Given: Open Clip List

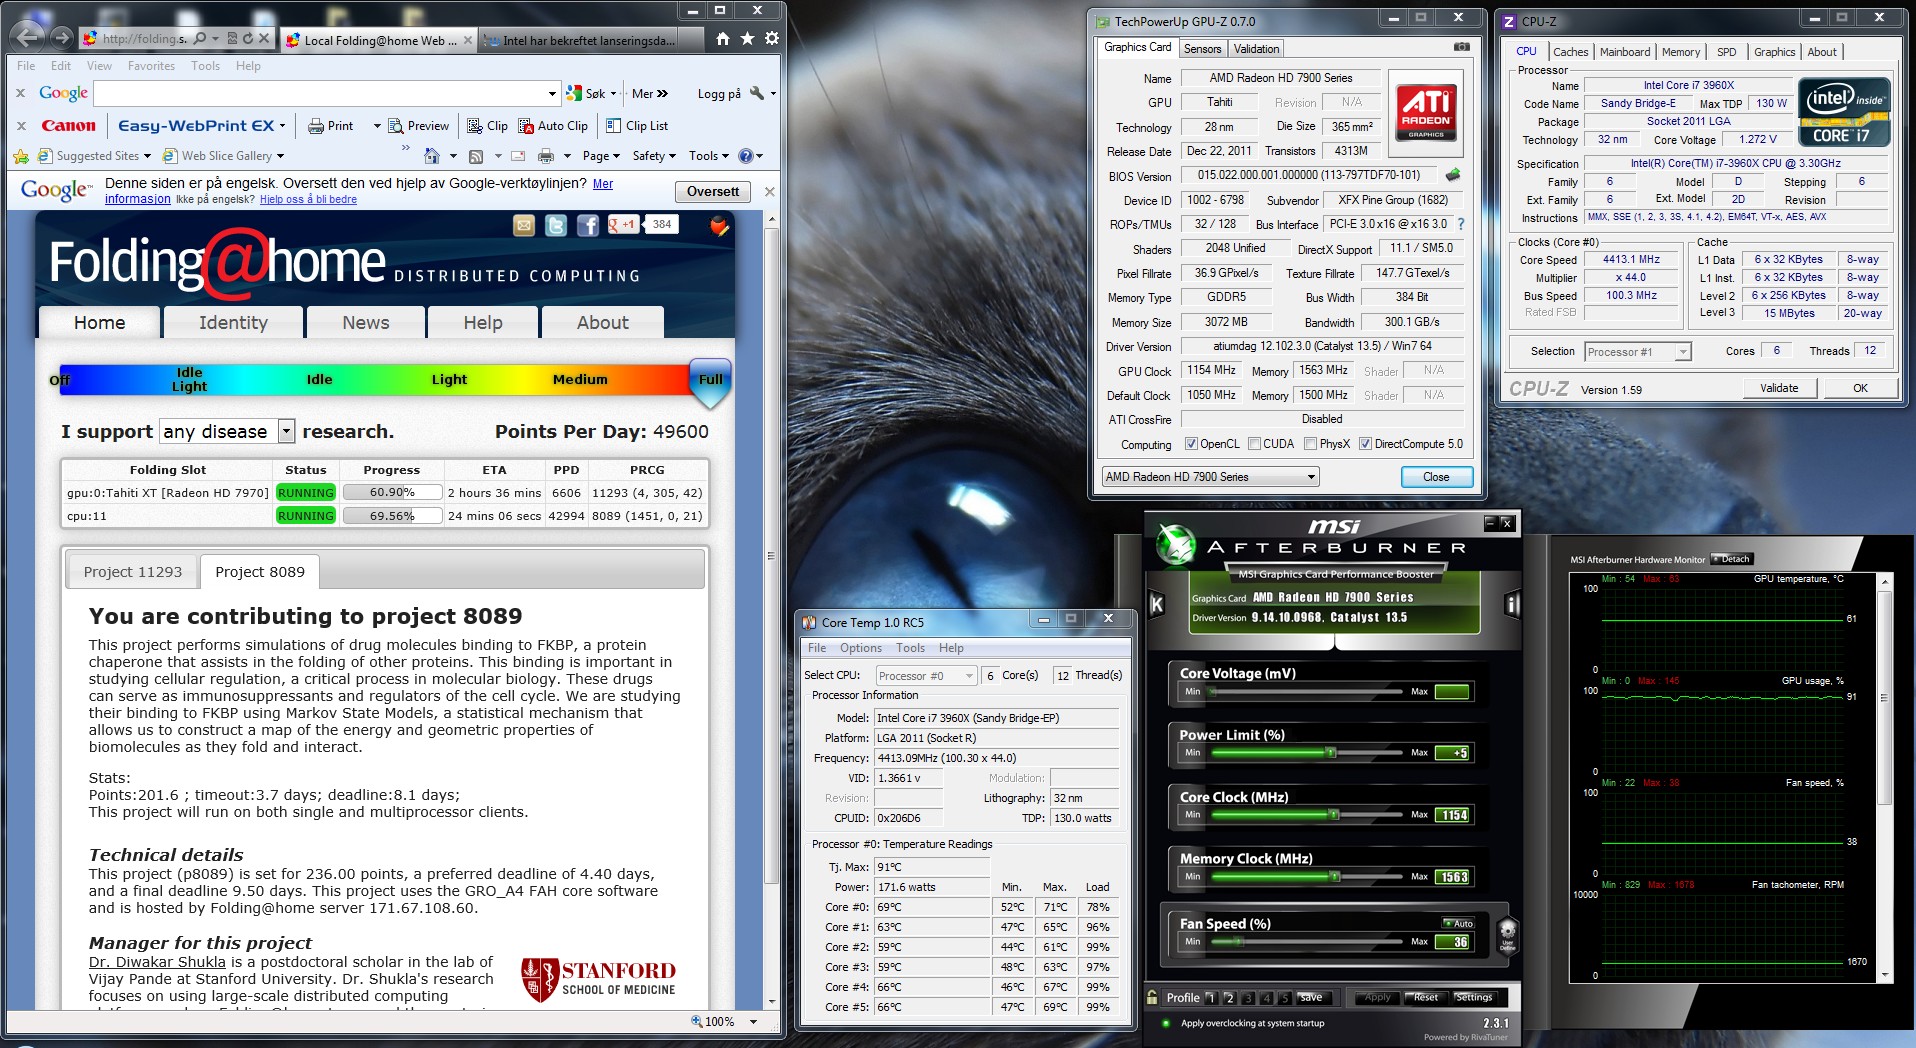Looking at the screenshot, I should (x=637, y=126).
